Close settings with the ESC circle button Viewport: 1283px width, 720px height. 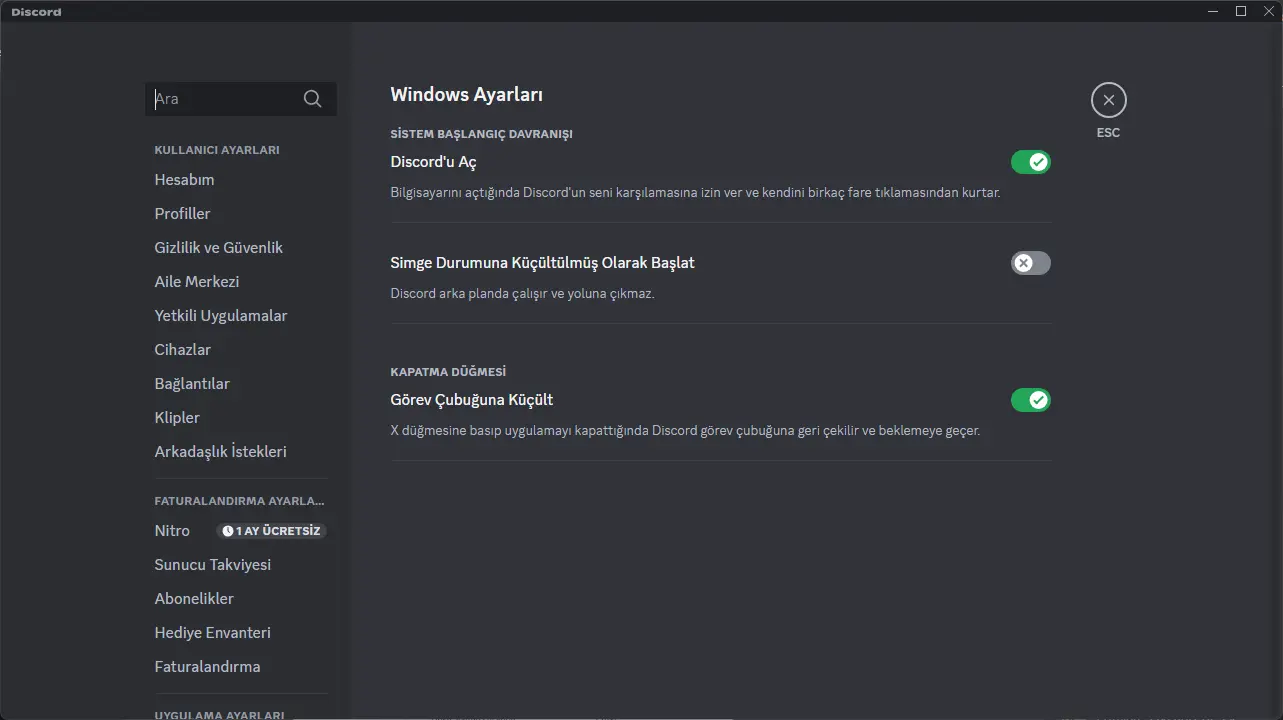[1108, 100]
